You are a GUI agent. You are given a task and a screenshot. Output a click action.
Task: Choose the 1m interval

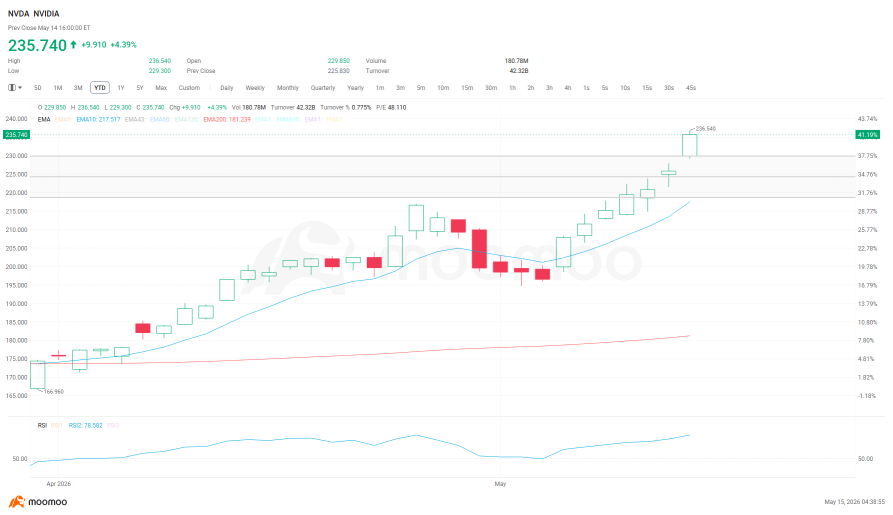coord(380,88)
